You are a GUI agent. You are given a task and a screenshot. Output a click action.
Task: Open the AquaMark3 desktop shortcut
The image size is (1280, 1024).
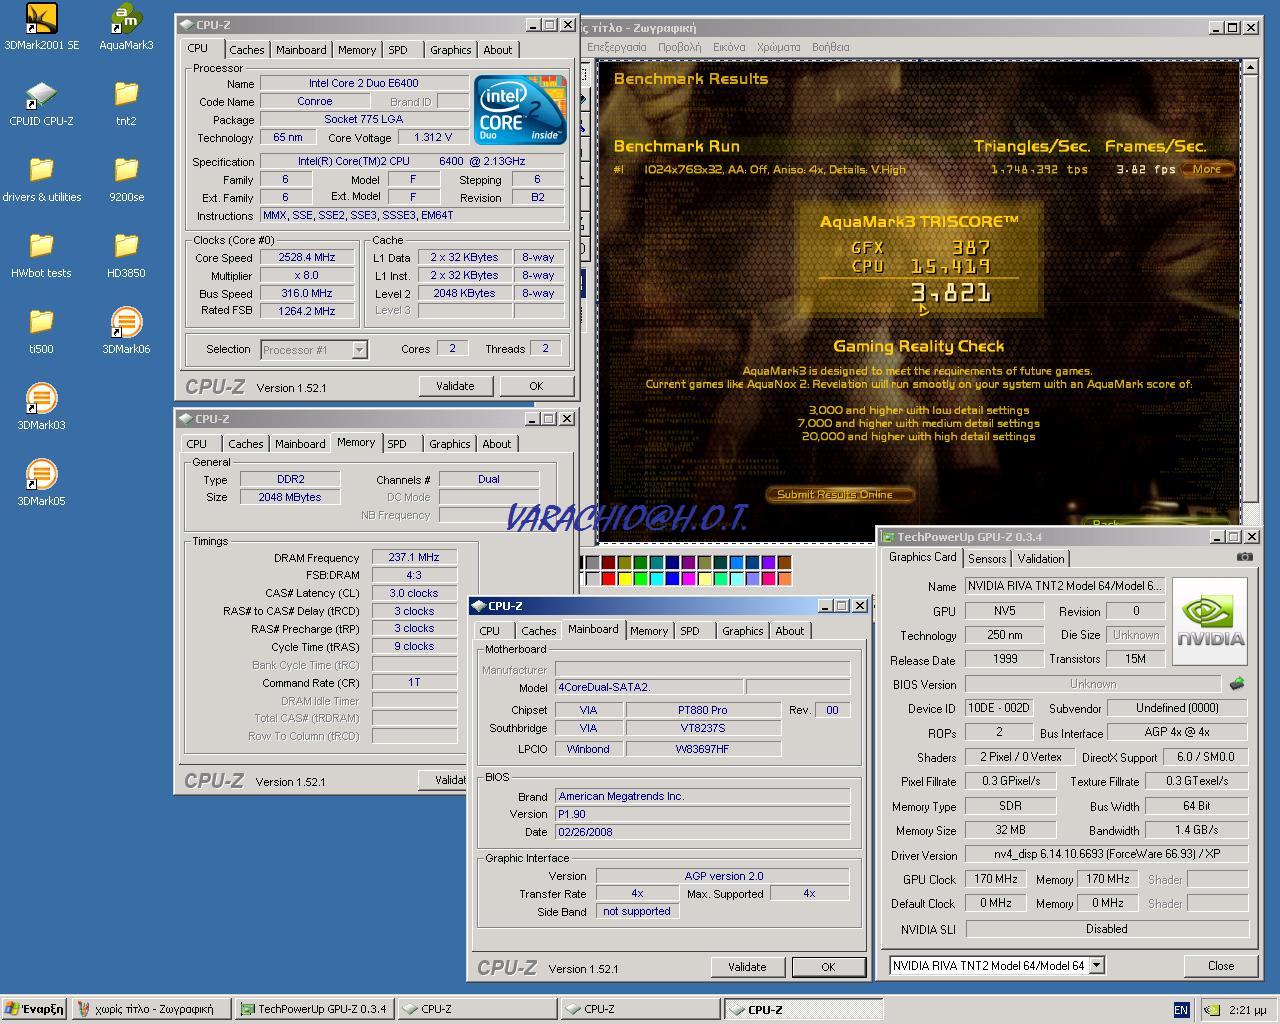(126, 26)
